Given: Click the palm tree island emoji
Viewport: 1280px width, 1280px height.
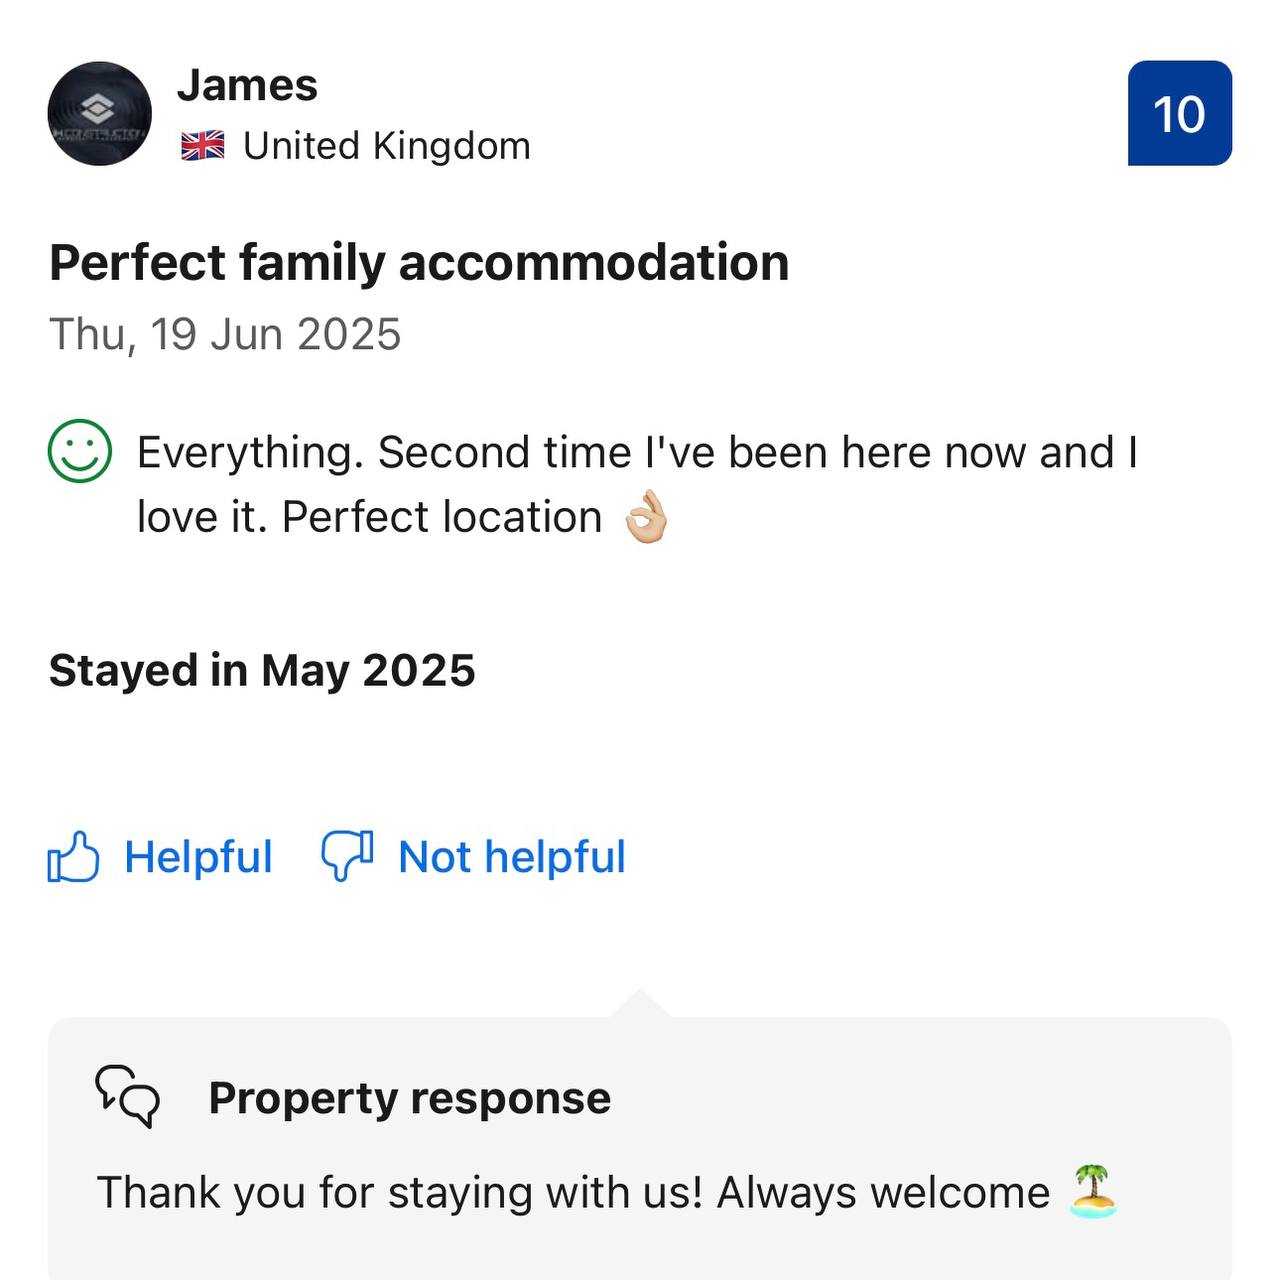Looking at the screenshot, I should [x=1092, y=1191].
